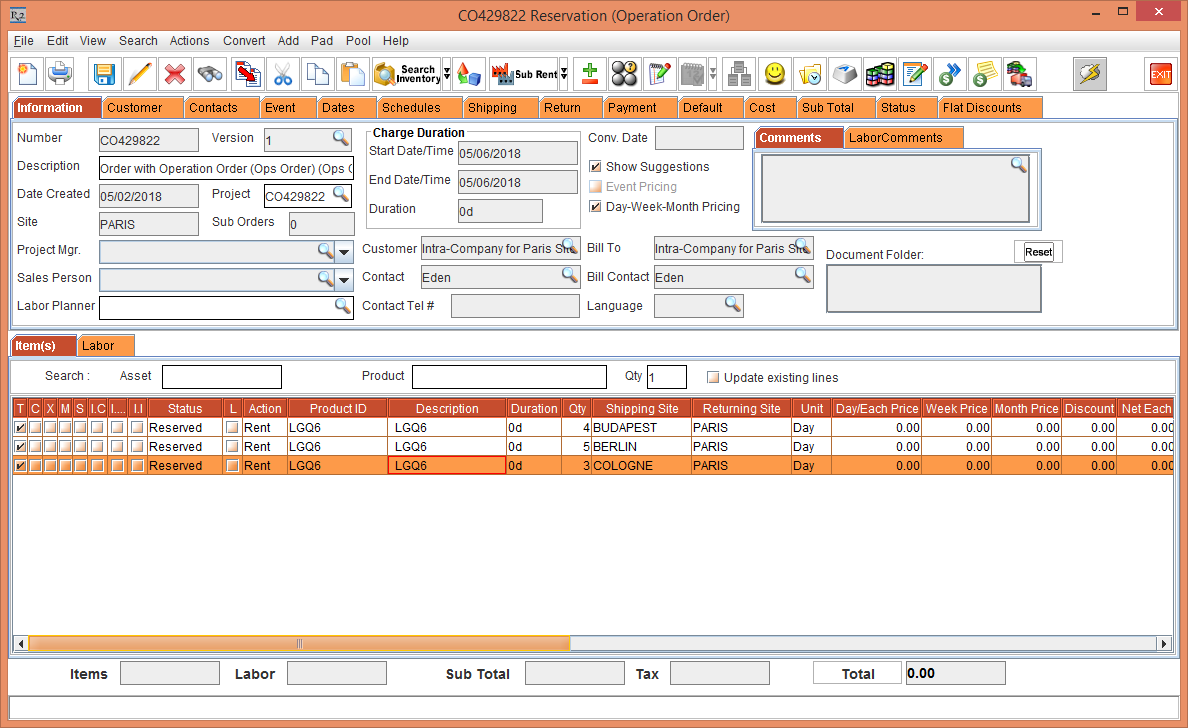Click the Print icon in toolbar
Viewport: 1188px width, 728px height.
coord(60,74)
